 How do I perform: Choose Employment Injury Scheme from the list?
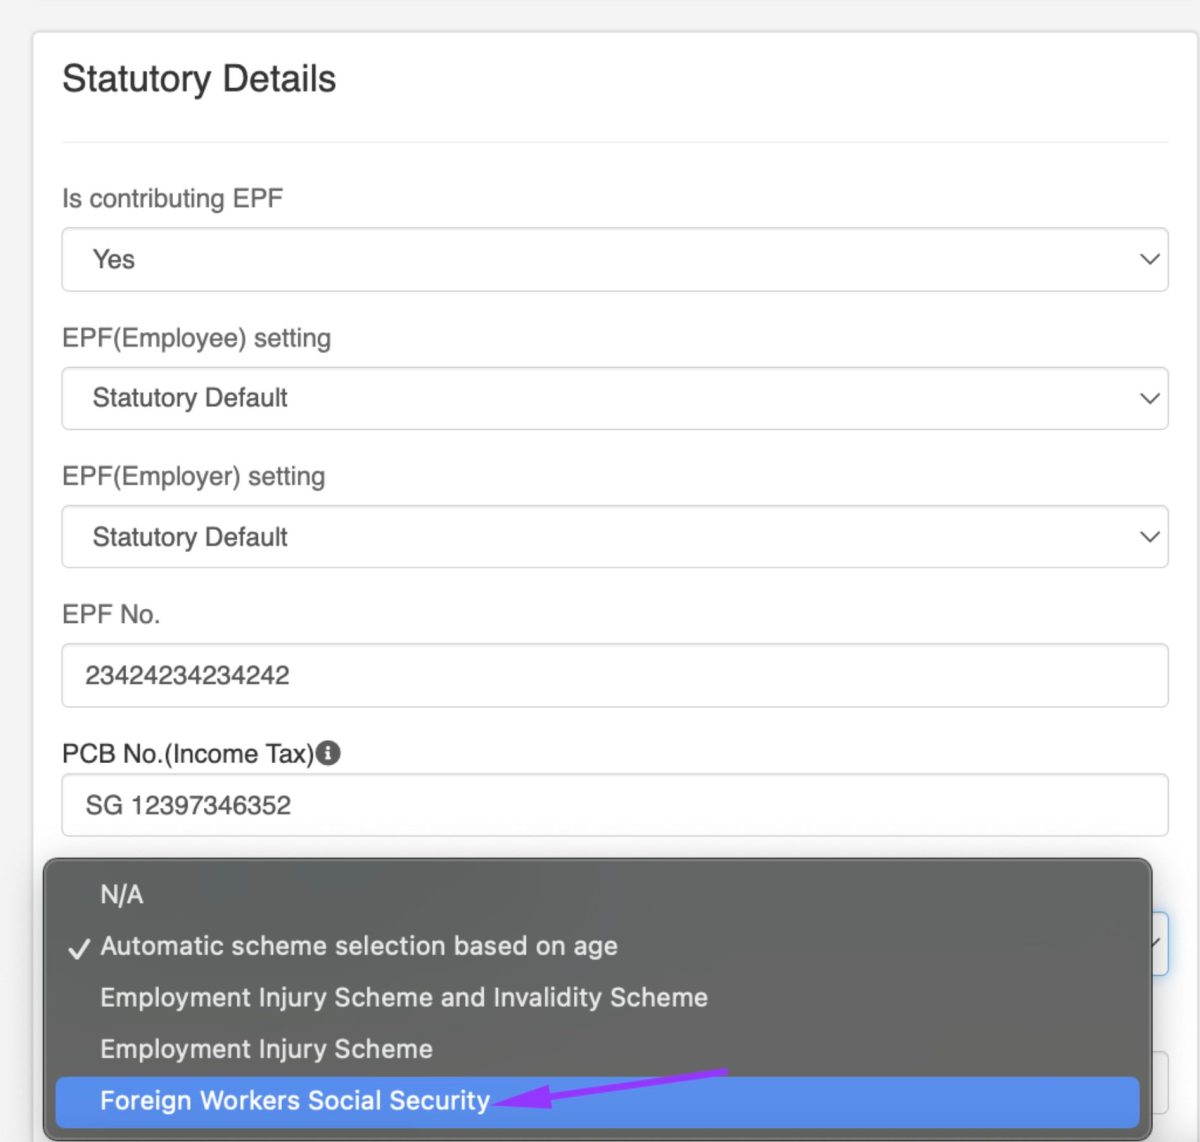[x=266, y=1049]
